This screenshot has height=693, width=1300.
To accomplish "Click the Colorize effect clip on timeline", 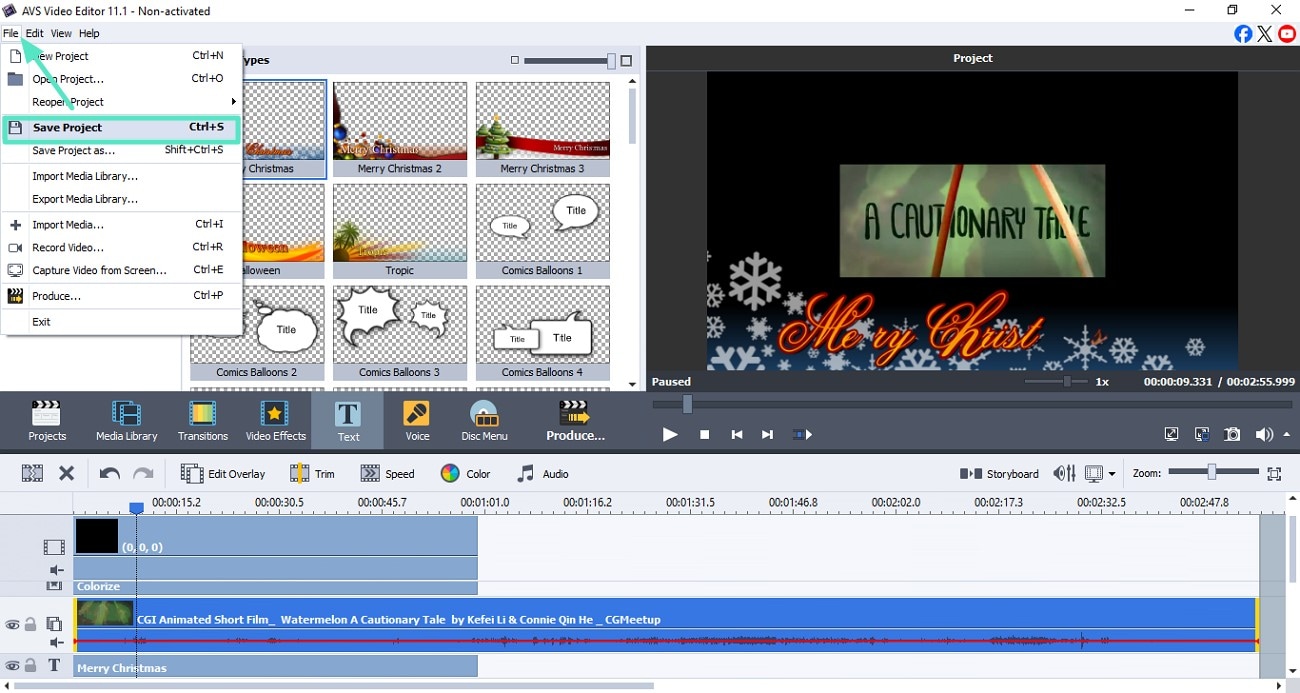I will click(x=276, y=587).
